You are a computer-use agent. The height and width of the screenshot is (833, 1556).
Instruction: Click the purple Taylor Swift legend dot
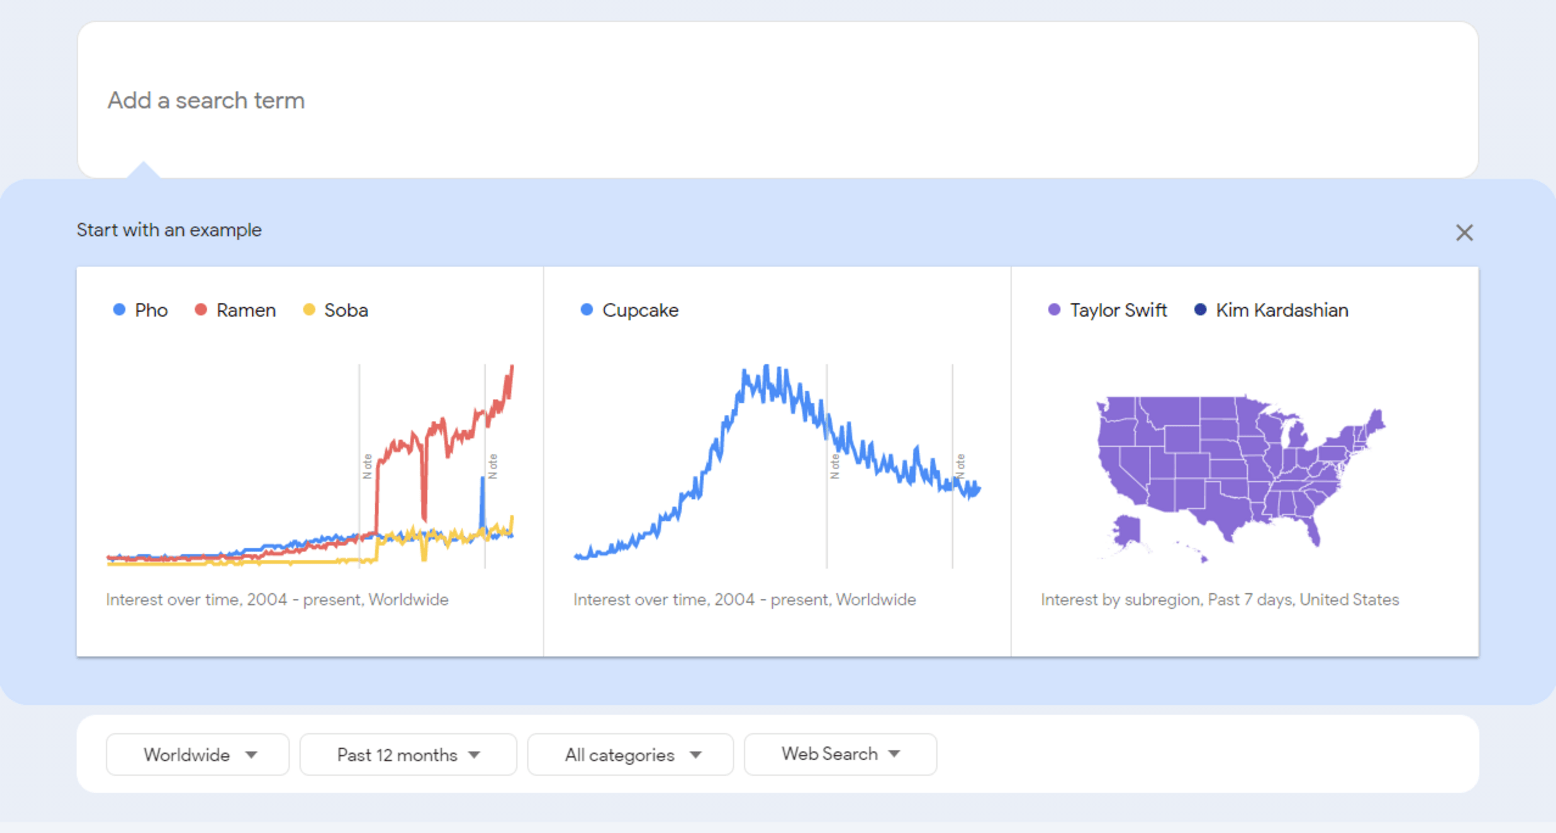tap(1053, 310)
